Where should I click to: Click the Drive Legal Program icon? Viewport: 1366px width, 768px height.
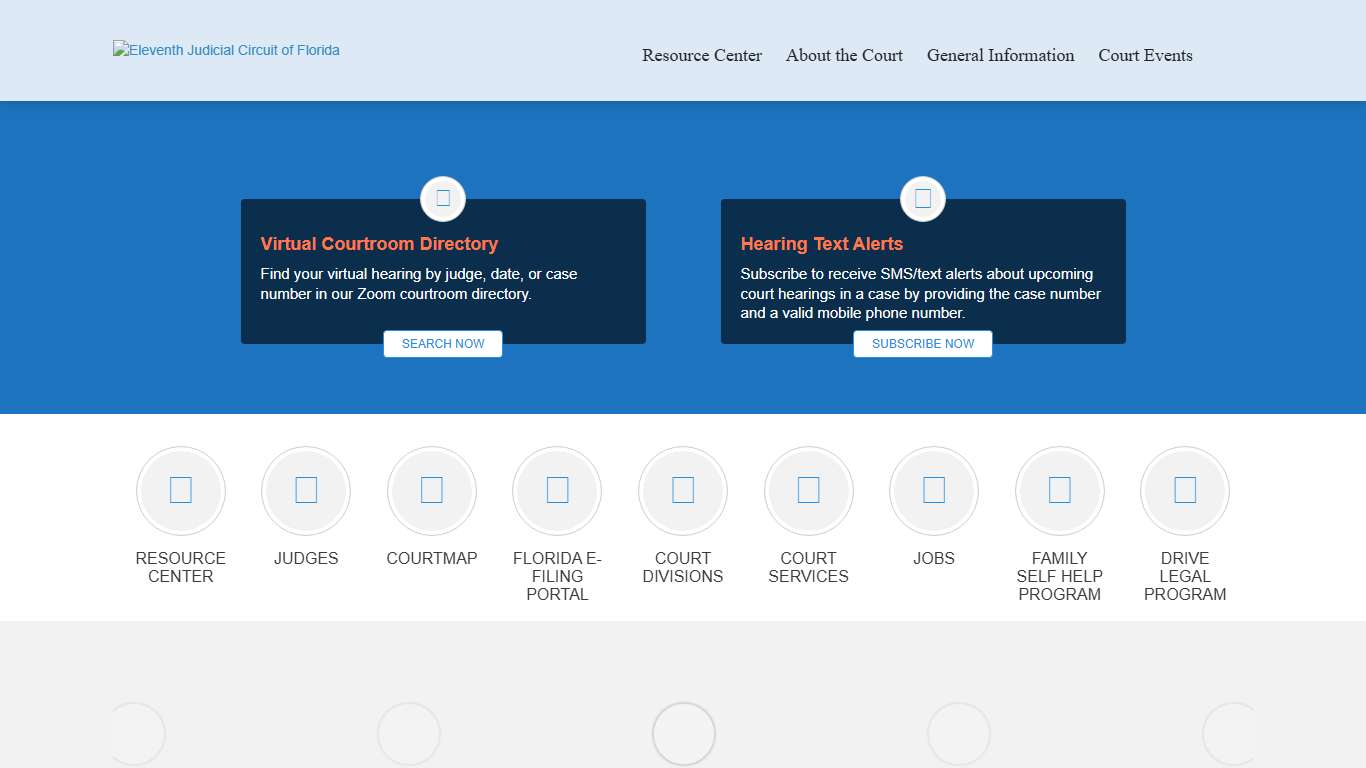(1185, 491)
